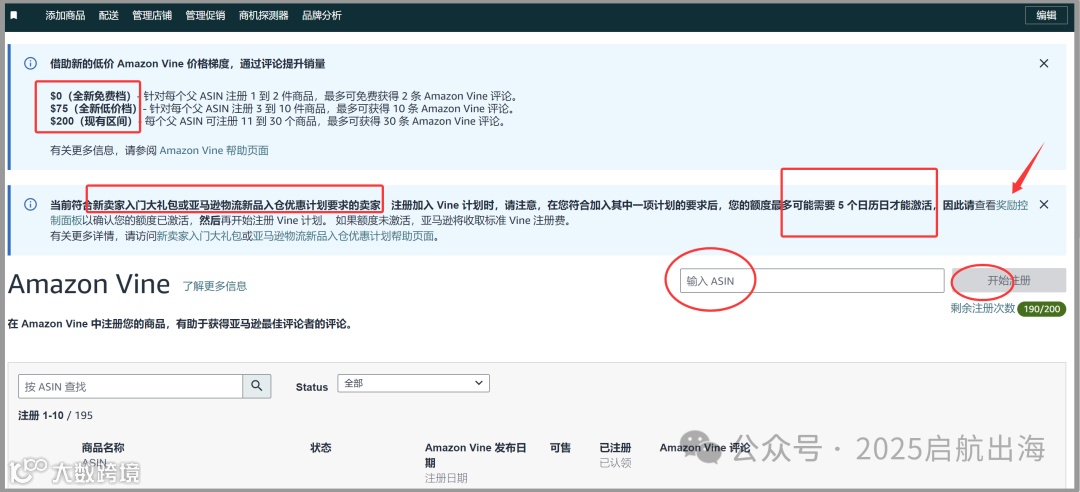Screen dimensions: 1080x492
Task: Open 亚马逊物流新品入仓优惠计划帮助页面 link
Action: [x=343, y=236]
